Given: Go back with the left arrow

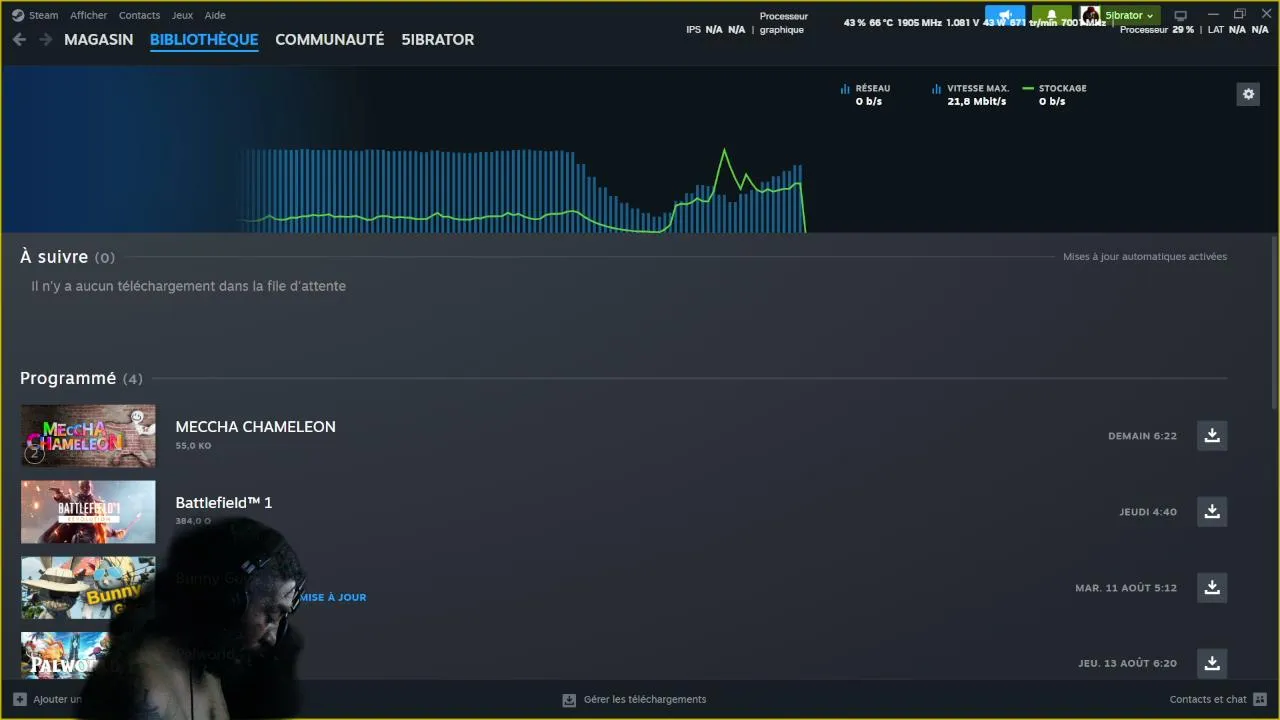Looking at the screenshot, I should [x=19, y=39].
